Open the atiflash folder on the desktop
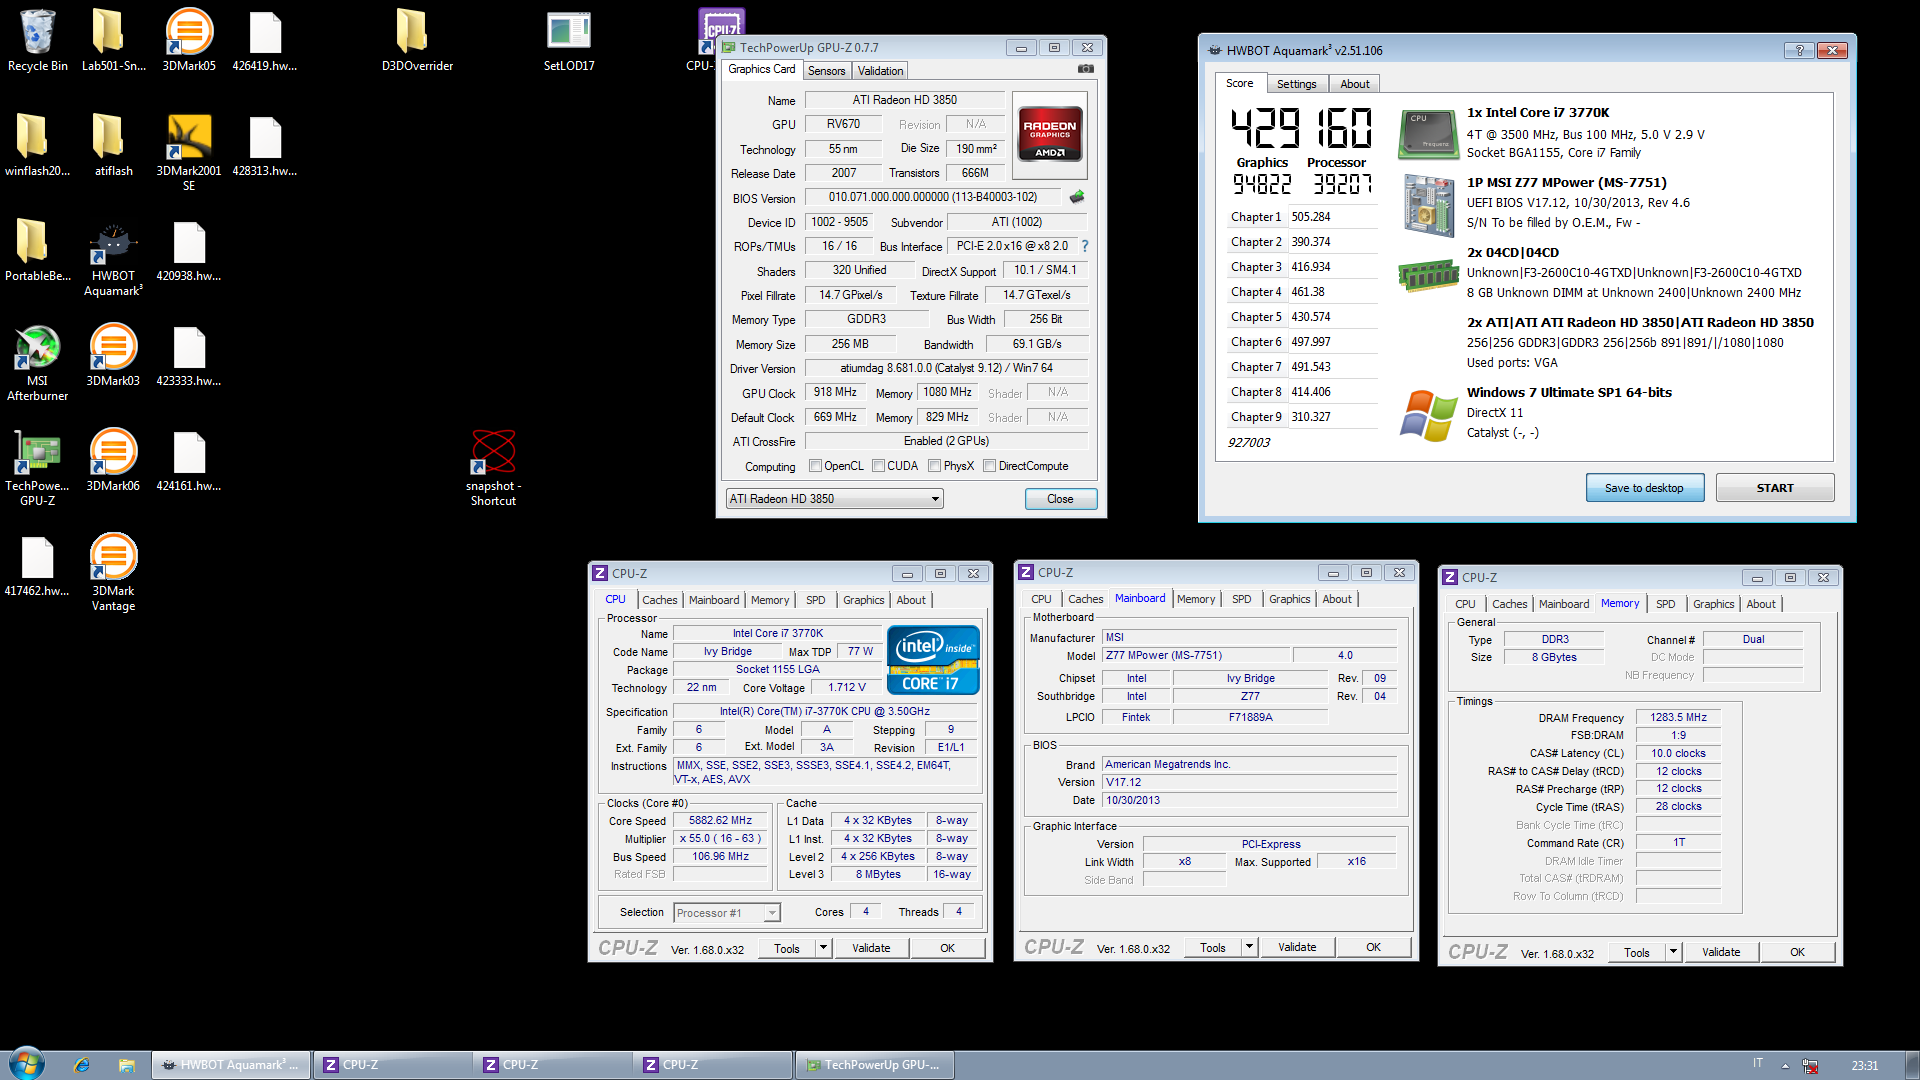 point(113,145)
